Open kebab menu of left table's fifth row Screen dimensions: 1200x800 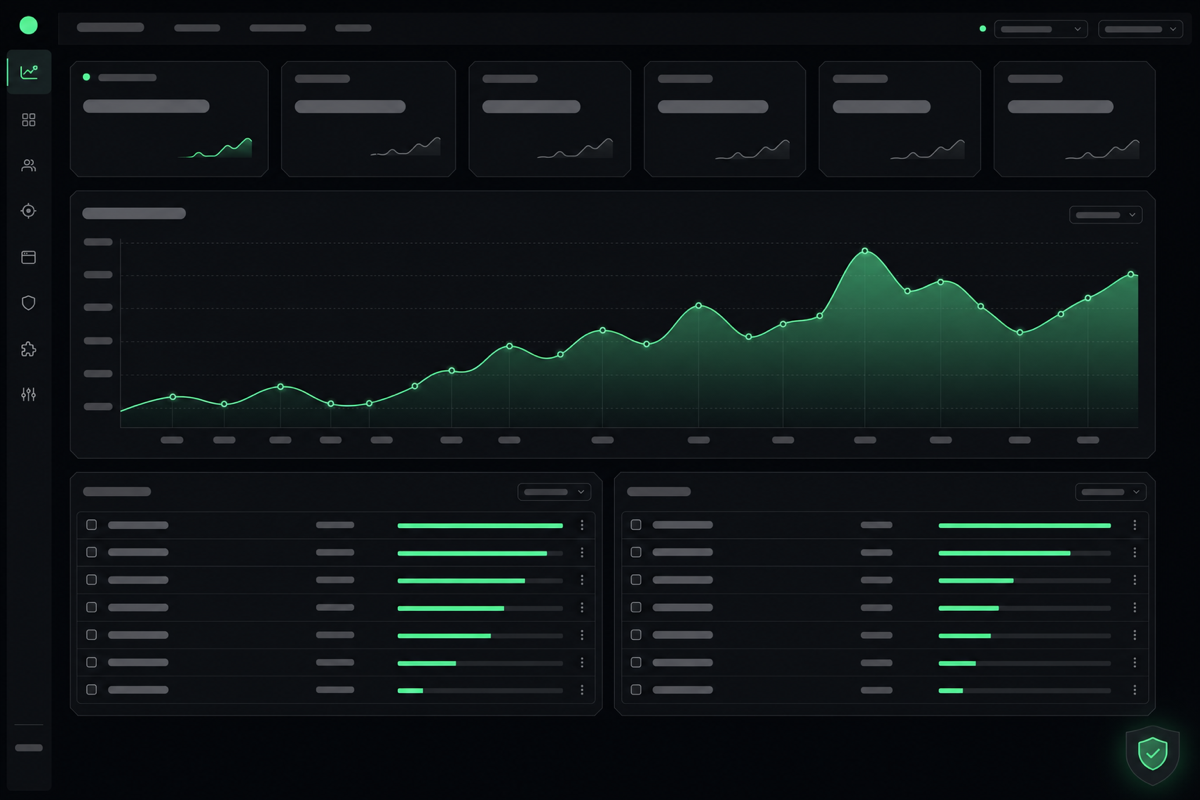(x=582, y=635)
